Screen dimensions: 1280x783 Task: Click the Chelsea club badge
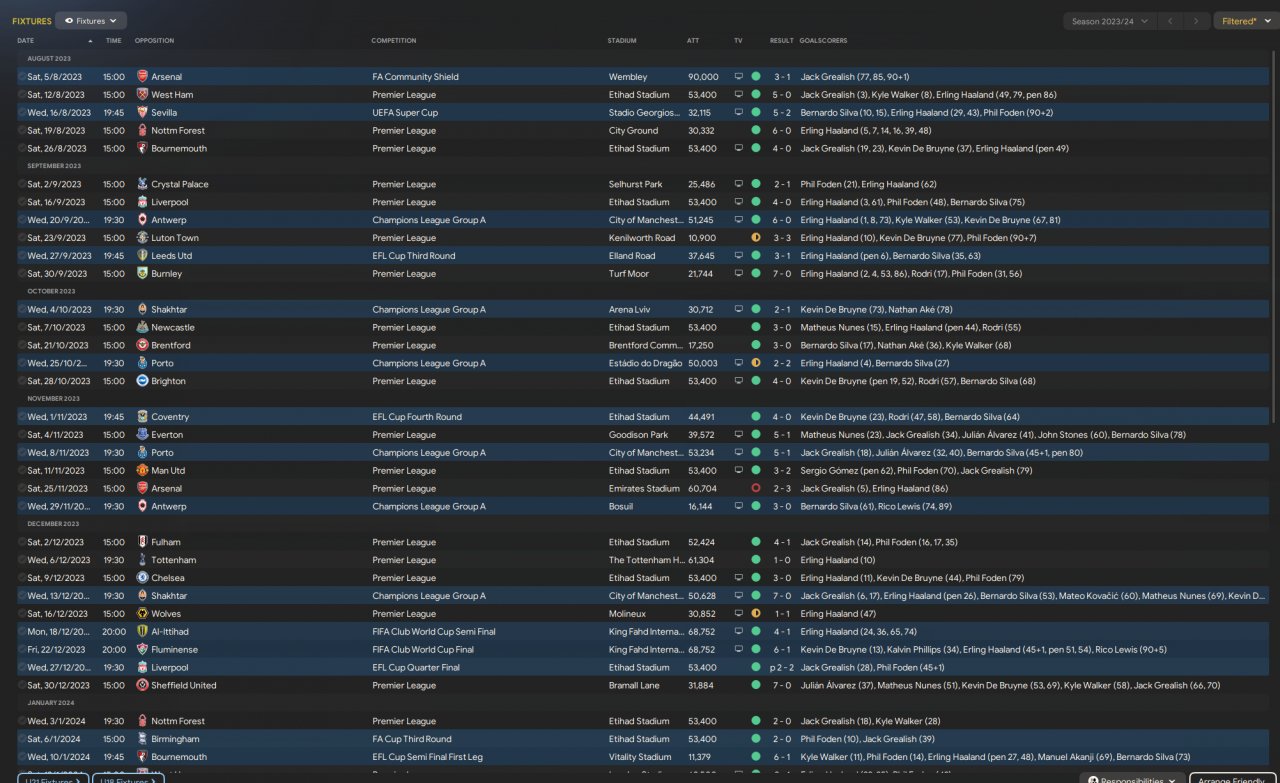tap(143, 578)
